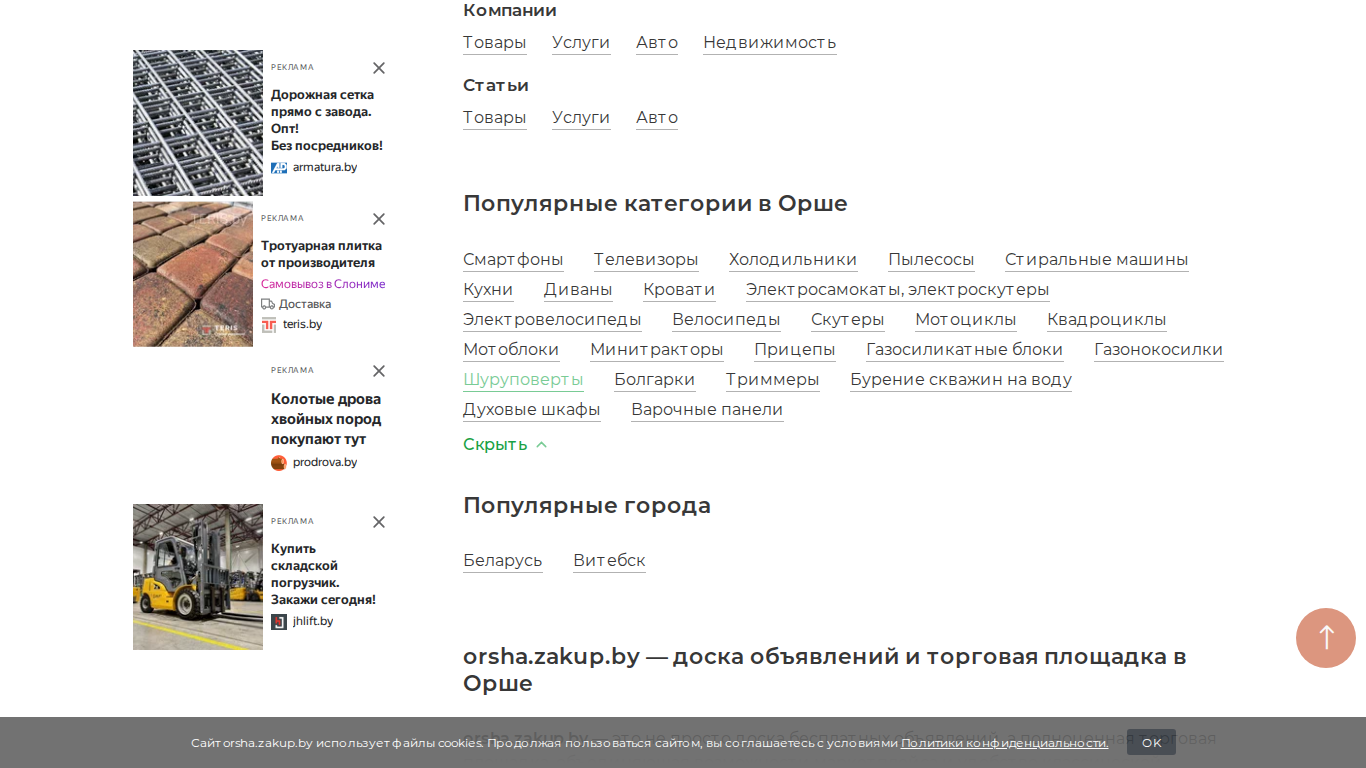Select the Кровати category
Image resolution: width=1366 pixels, height=768 pixels.
679,290
